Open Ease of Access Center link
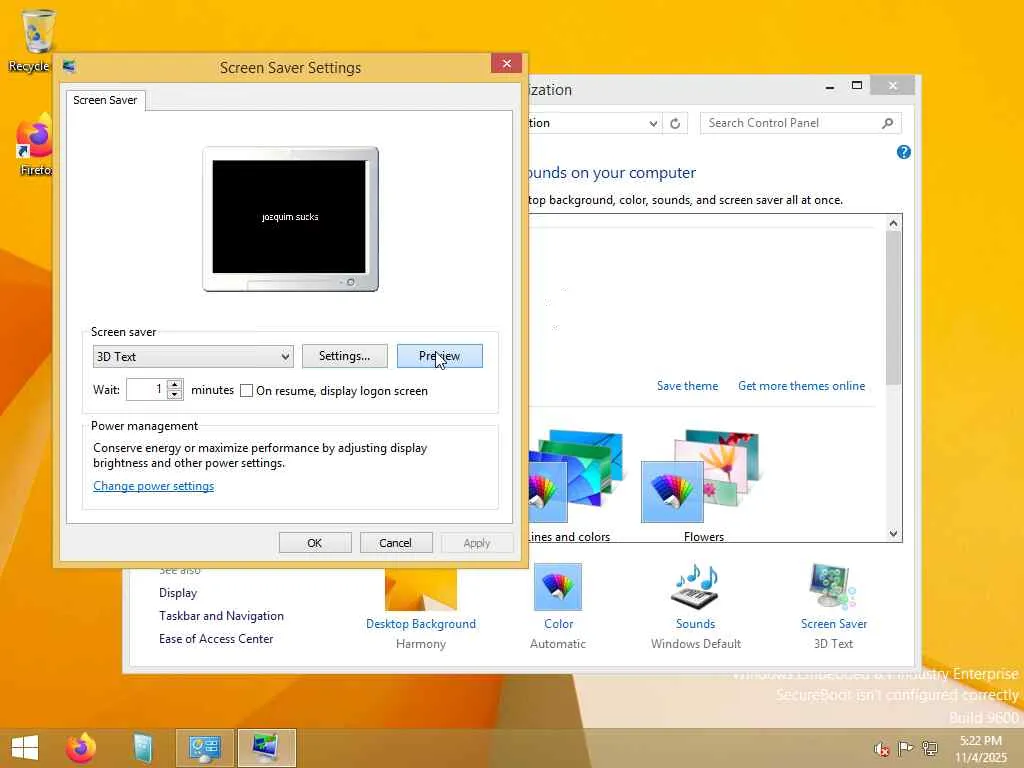Screen dimensions: 1024x768 pos(216,639)
